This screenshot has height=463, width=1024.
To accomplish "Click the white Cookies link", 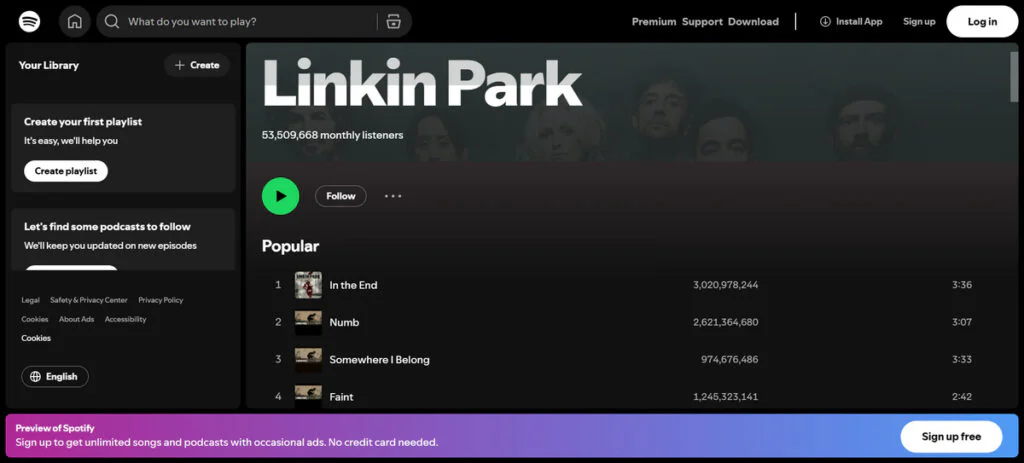I will tap(36, 338).
